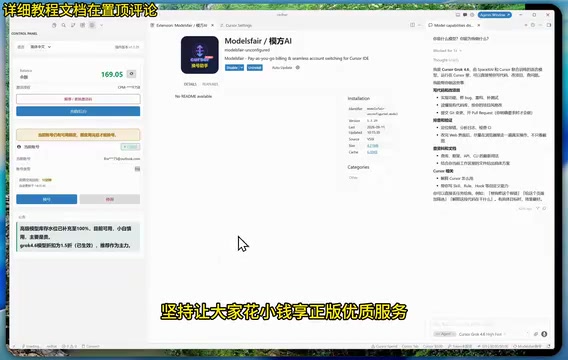This screenshot has height=360, width=568.
Task: Click the Modelsfair status bar item
Action: (x=527, y=346)
